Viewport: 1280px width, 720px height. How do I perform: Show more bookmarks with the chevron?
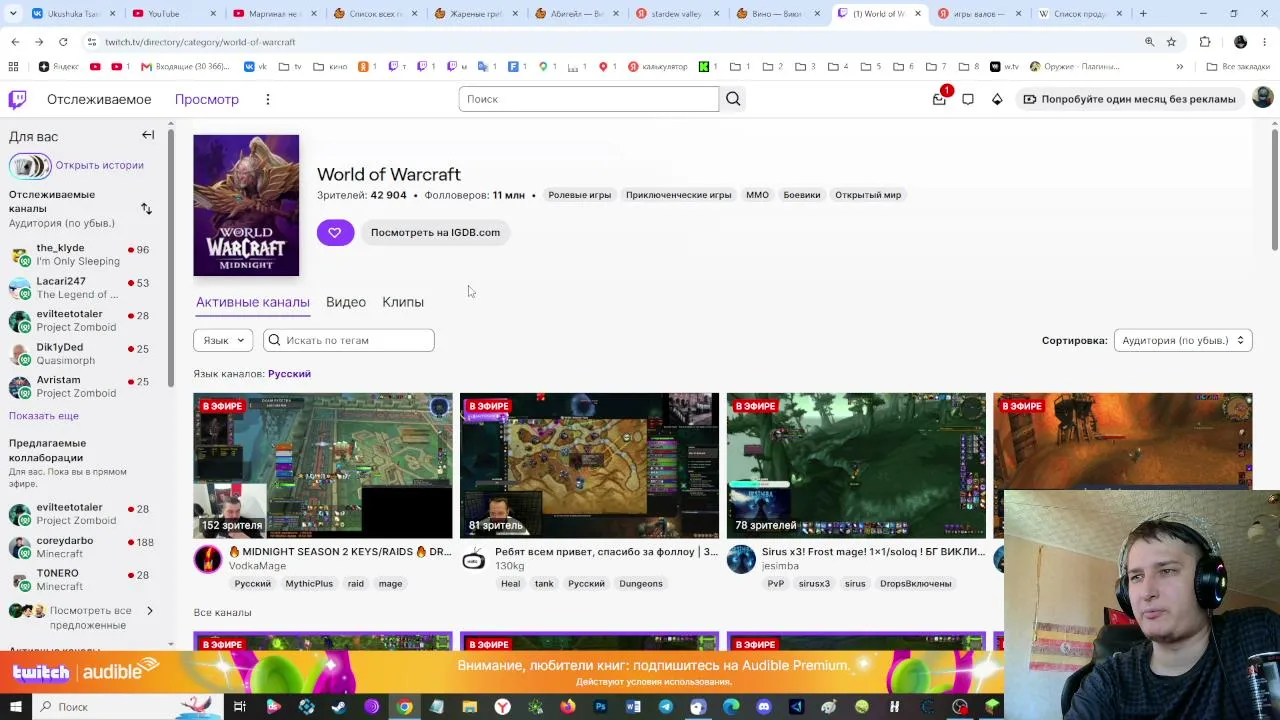tap(1180, 67)
